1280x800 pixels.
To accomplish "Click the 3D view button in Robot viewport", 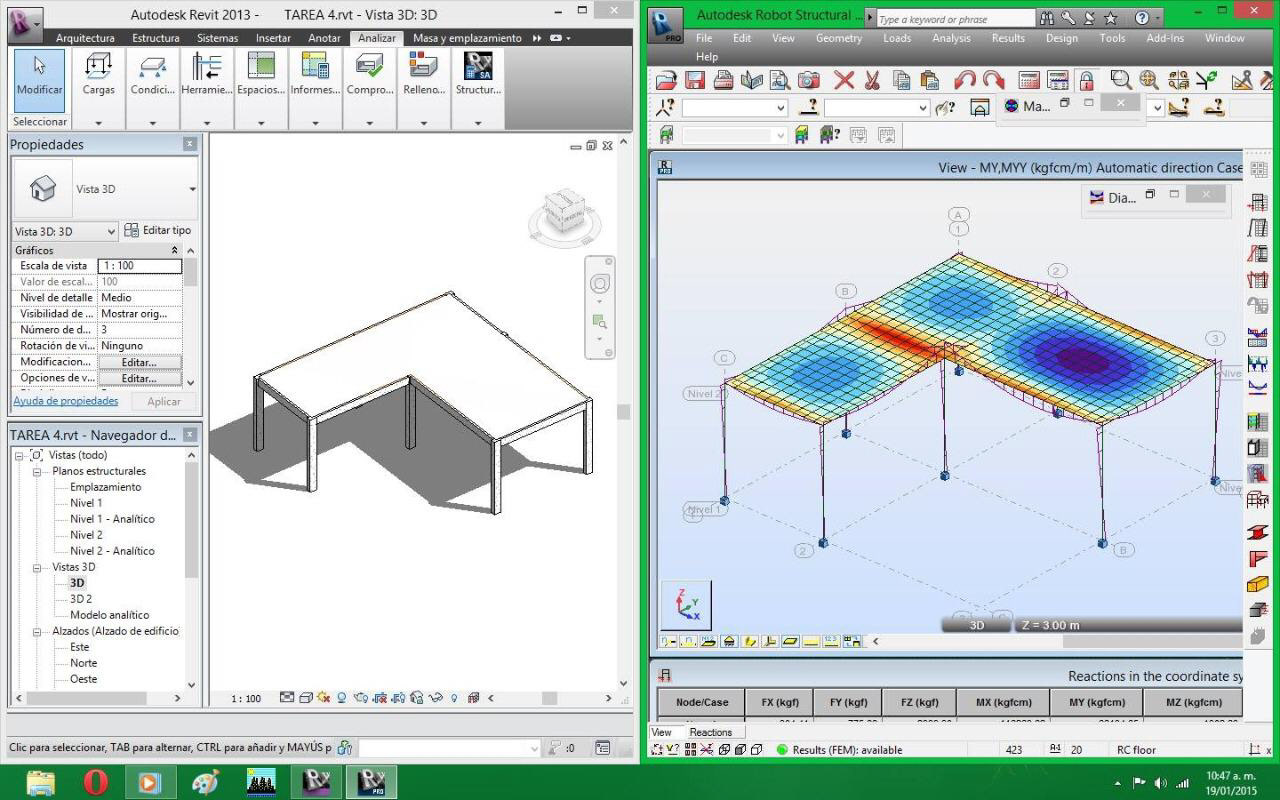I will [977, 625].
